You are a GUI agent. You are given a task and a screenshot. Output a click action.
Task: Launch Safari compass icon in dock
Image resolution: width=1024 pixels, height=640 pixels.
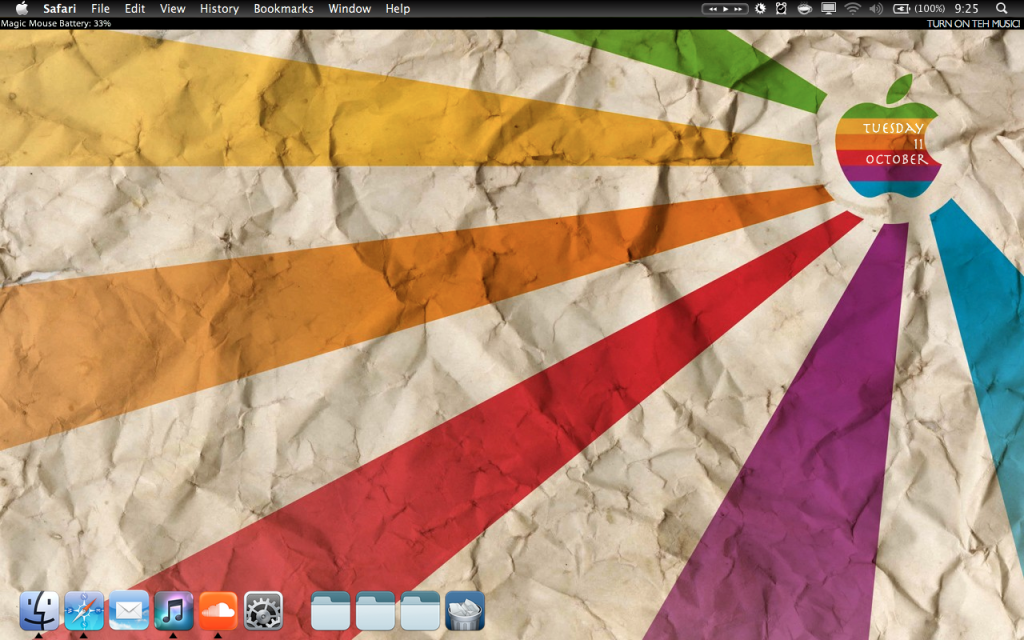click(x=84, y=611)
